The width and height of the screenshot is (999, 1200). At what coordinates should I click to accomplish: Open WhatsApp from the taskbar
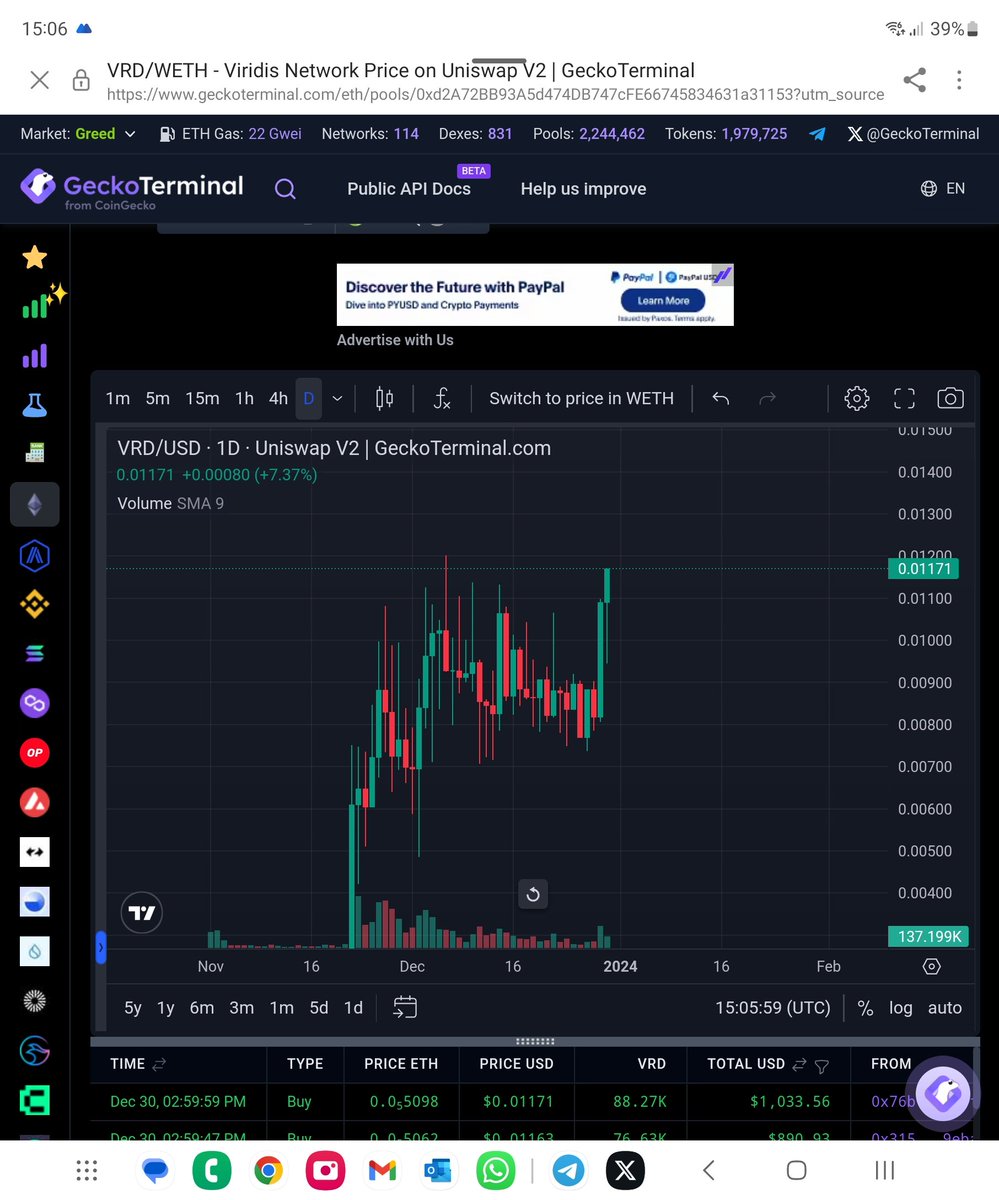pos(496,1169)
